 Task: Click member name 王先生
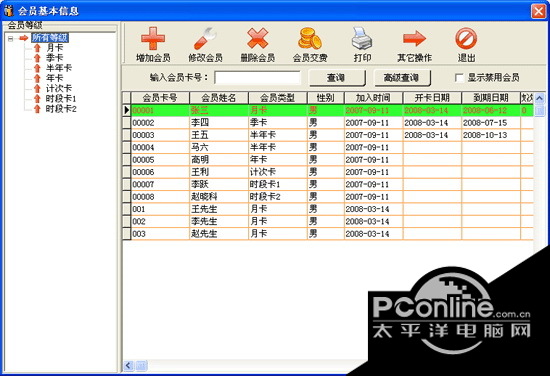click(x=204, y=209)
